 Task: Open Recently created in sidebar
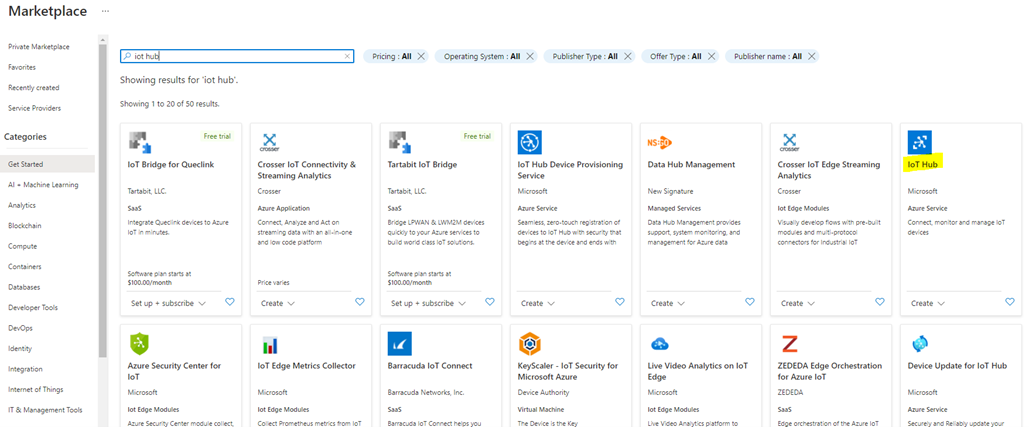33,87
